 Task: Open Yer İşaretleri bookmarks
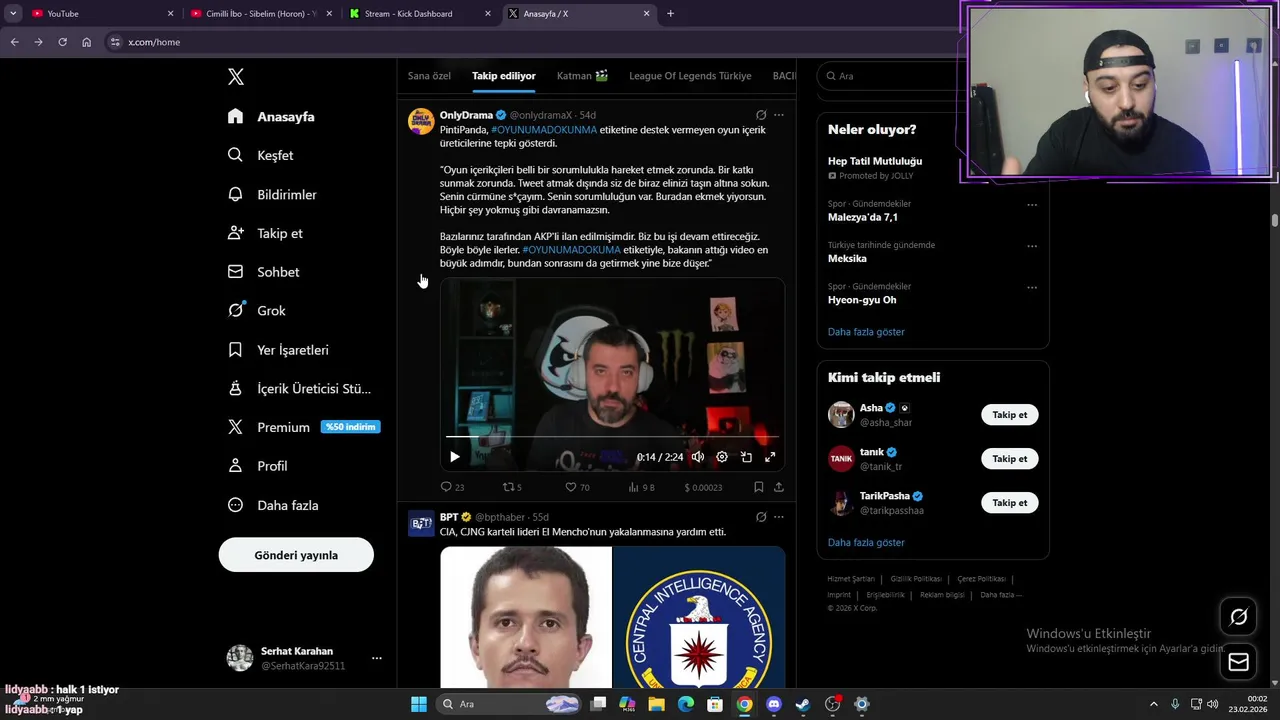[278, 350]
